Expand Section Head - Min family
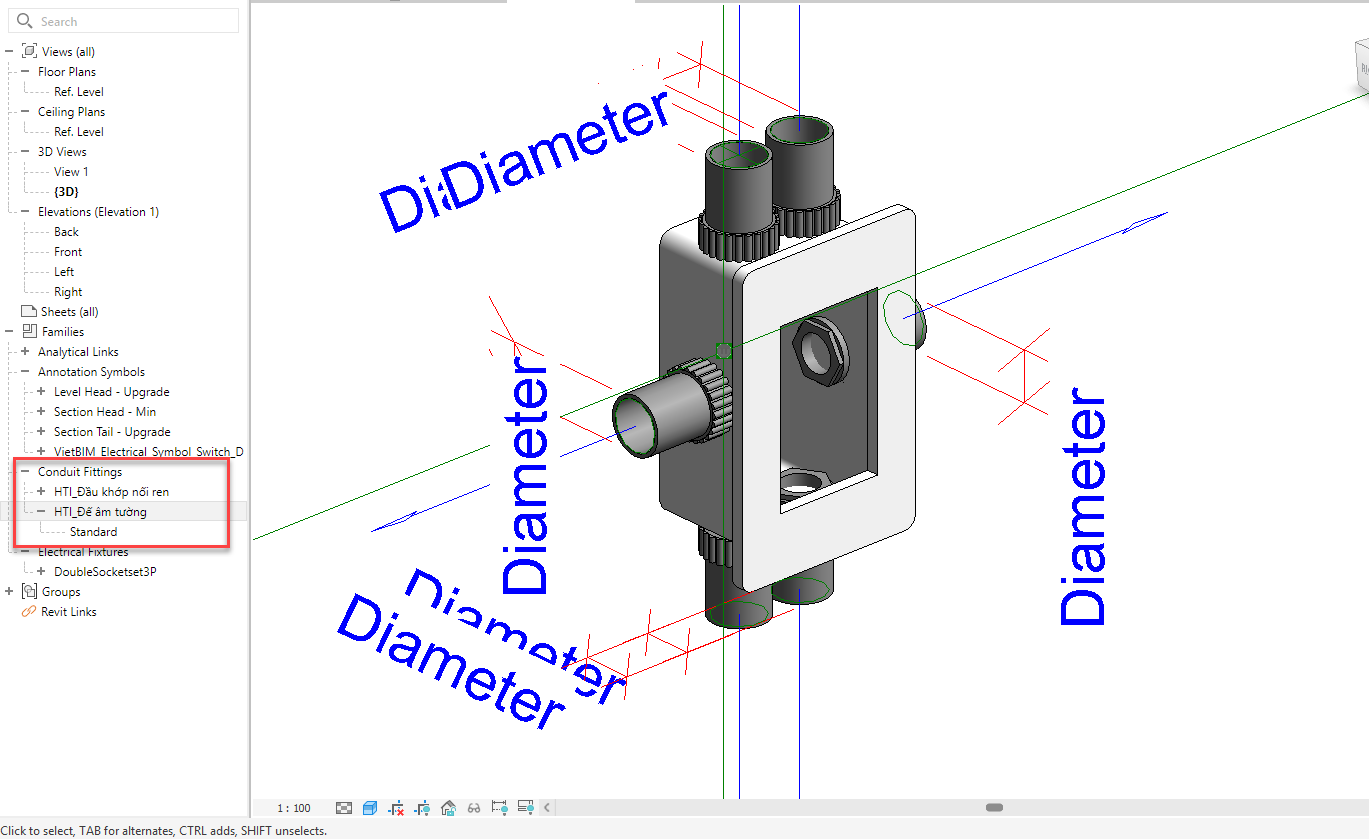The height and width of the screenshot is (839, 1369). click(41, 411)
